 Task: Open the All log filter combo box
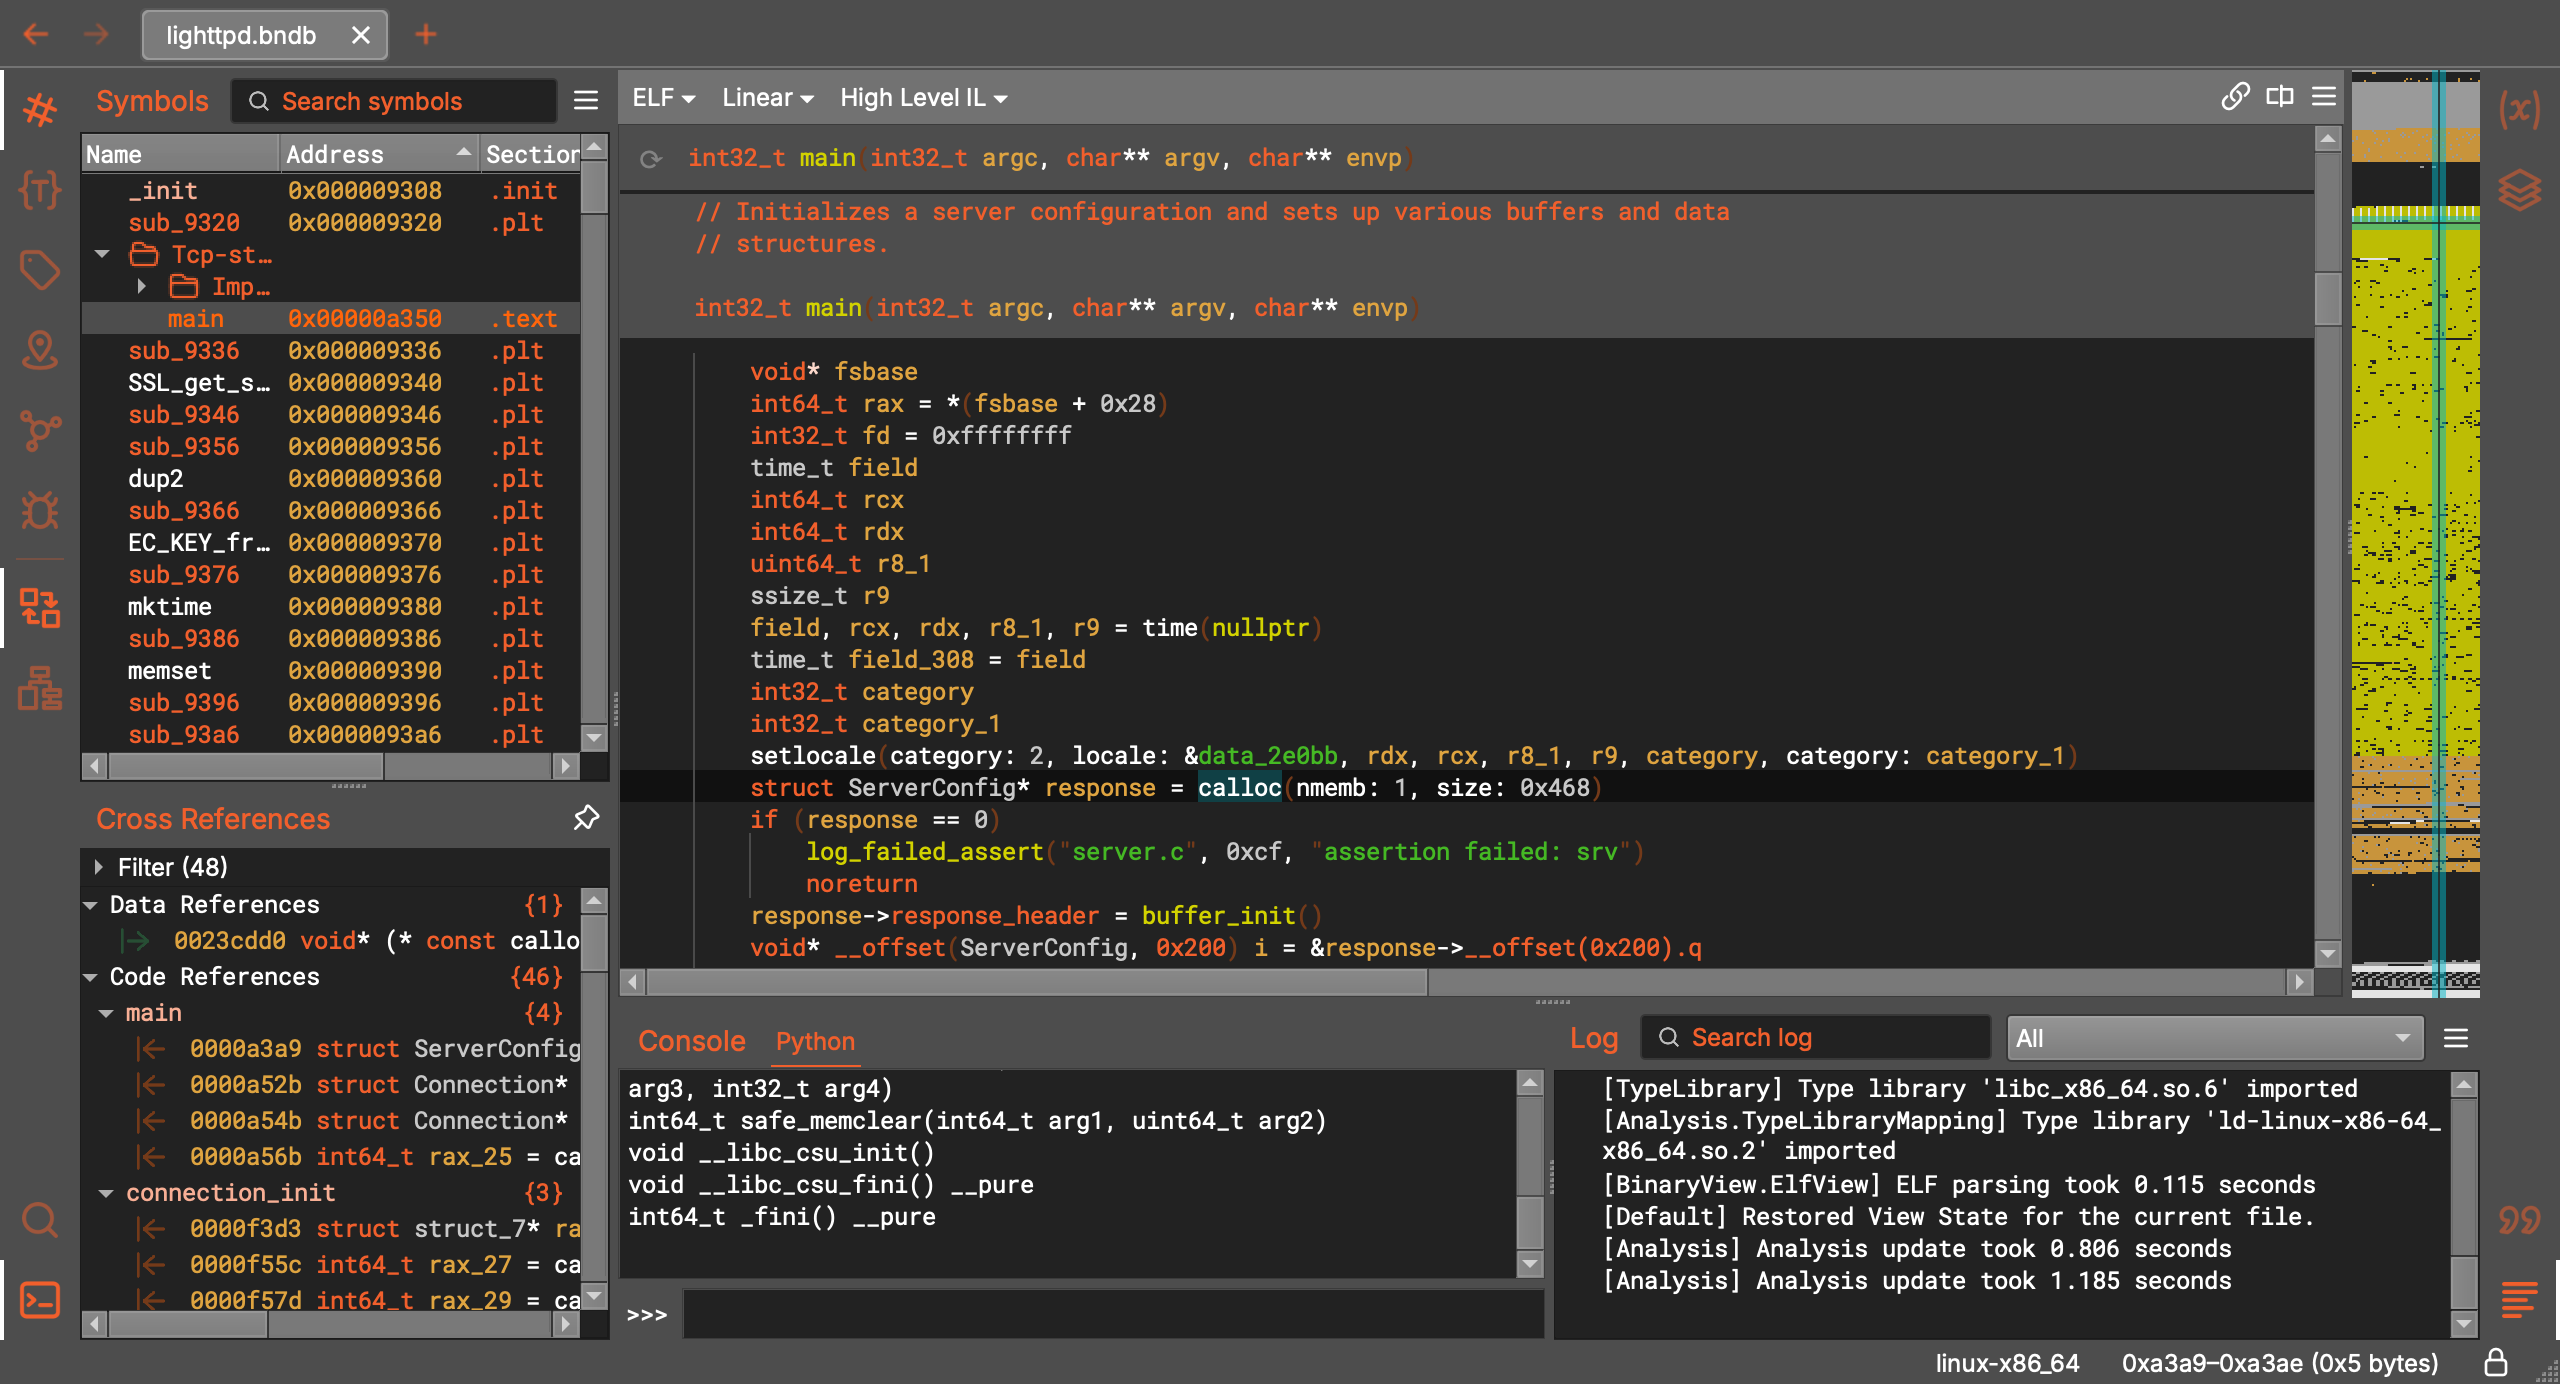pyautogui.click(x=2214, y=1038)
